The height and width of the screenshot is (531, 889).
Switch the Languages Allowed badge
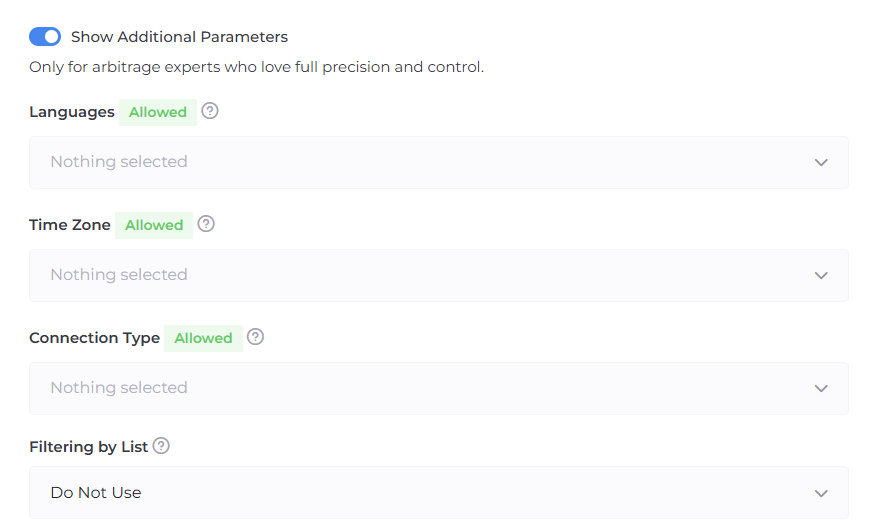coord(158,112)
